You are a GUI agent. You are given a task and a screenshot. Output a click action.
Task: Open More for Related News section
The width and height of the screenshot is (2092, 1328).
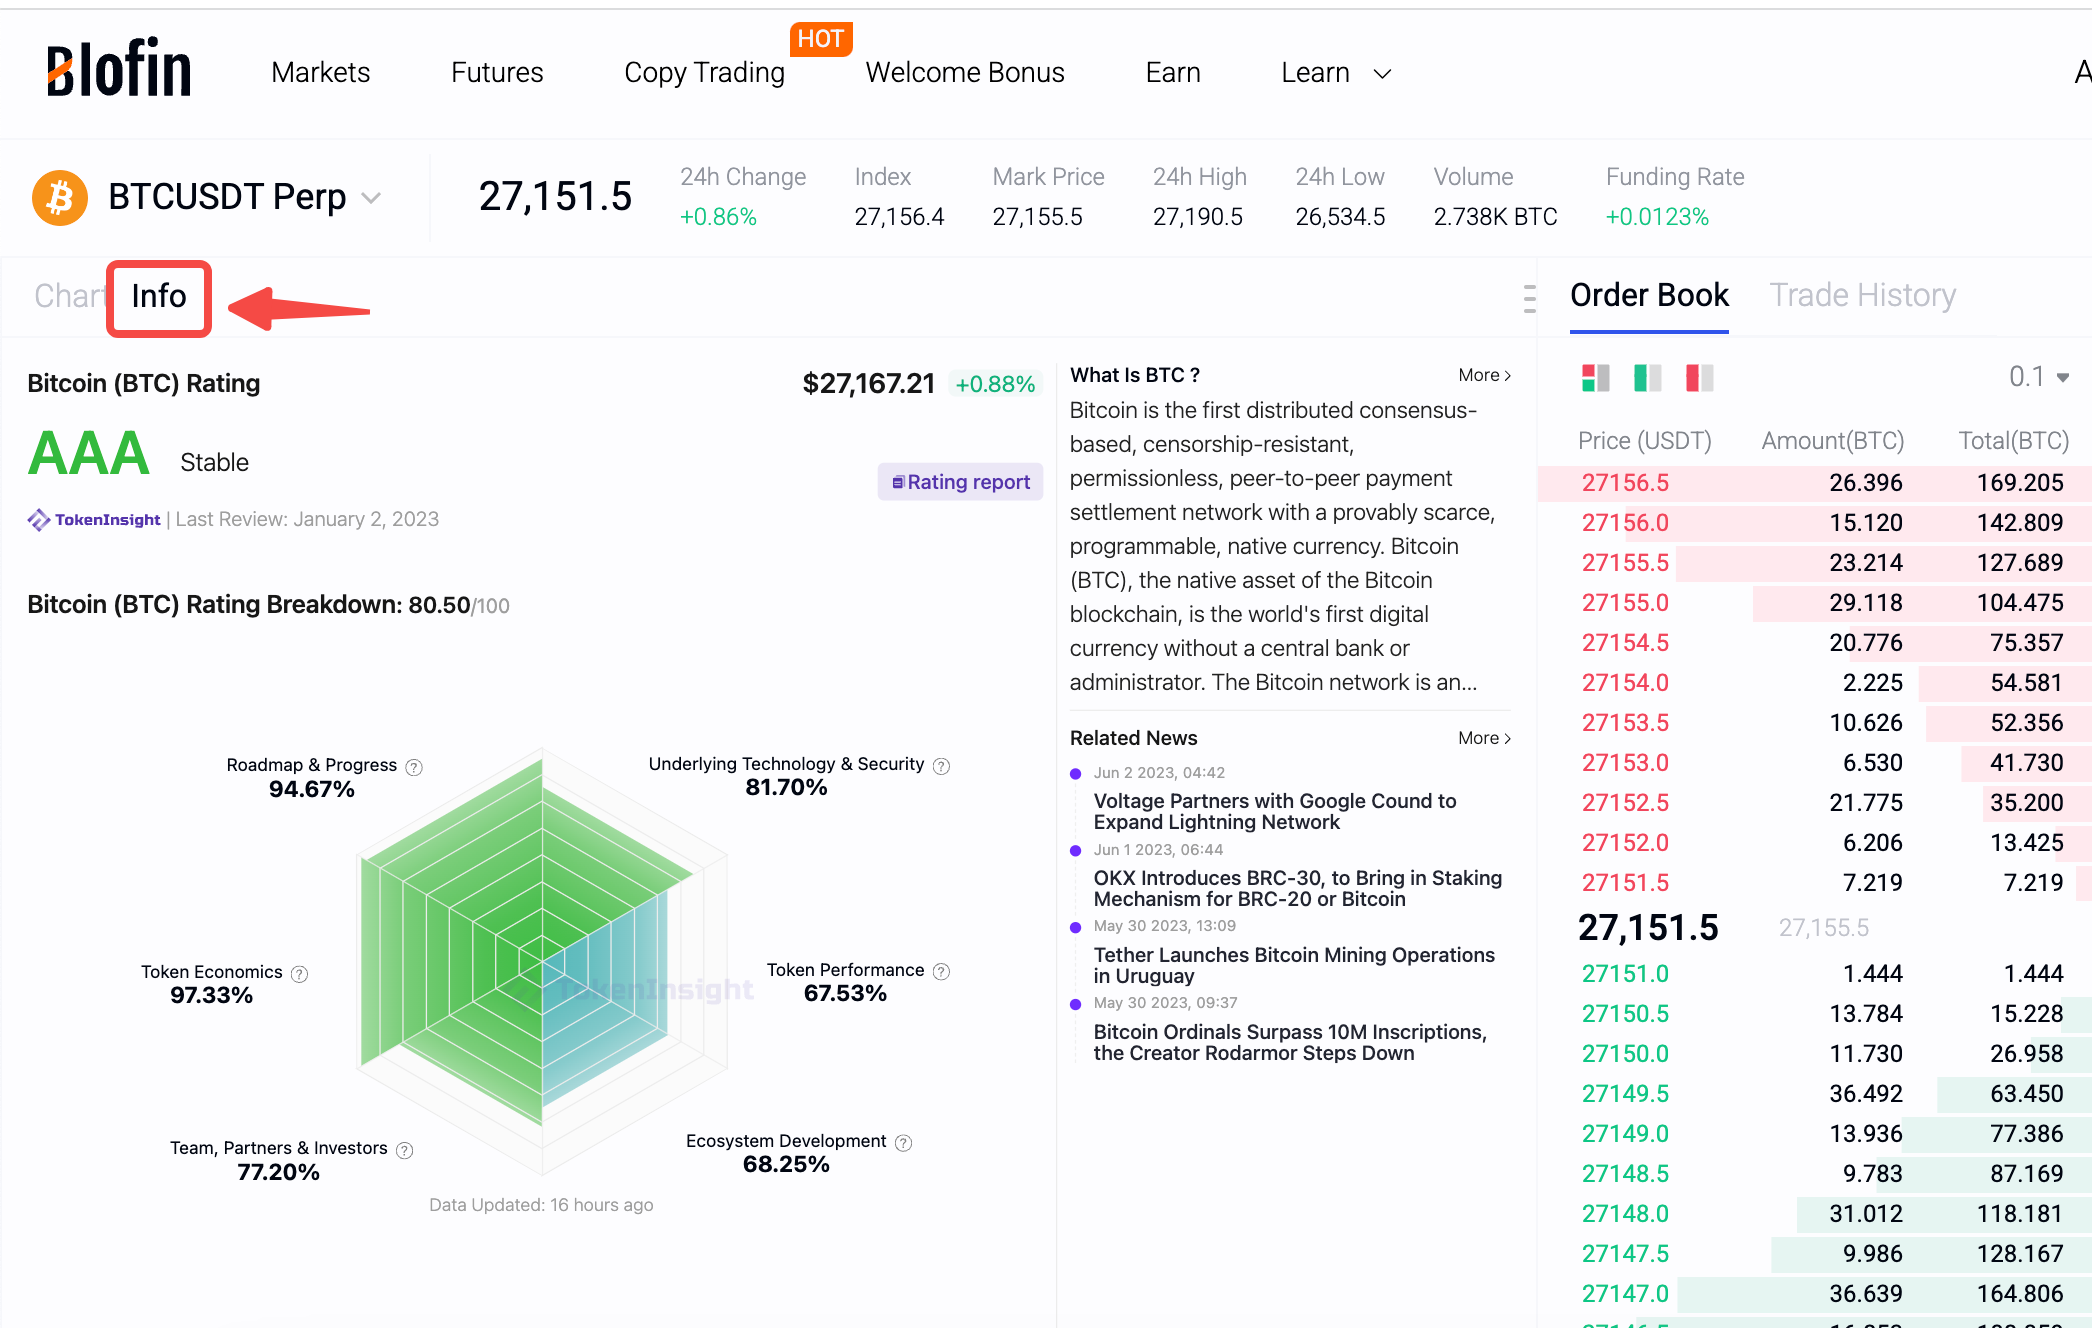(1484, 738)
